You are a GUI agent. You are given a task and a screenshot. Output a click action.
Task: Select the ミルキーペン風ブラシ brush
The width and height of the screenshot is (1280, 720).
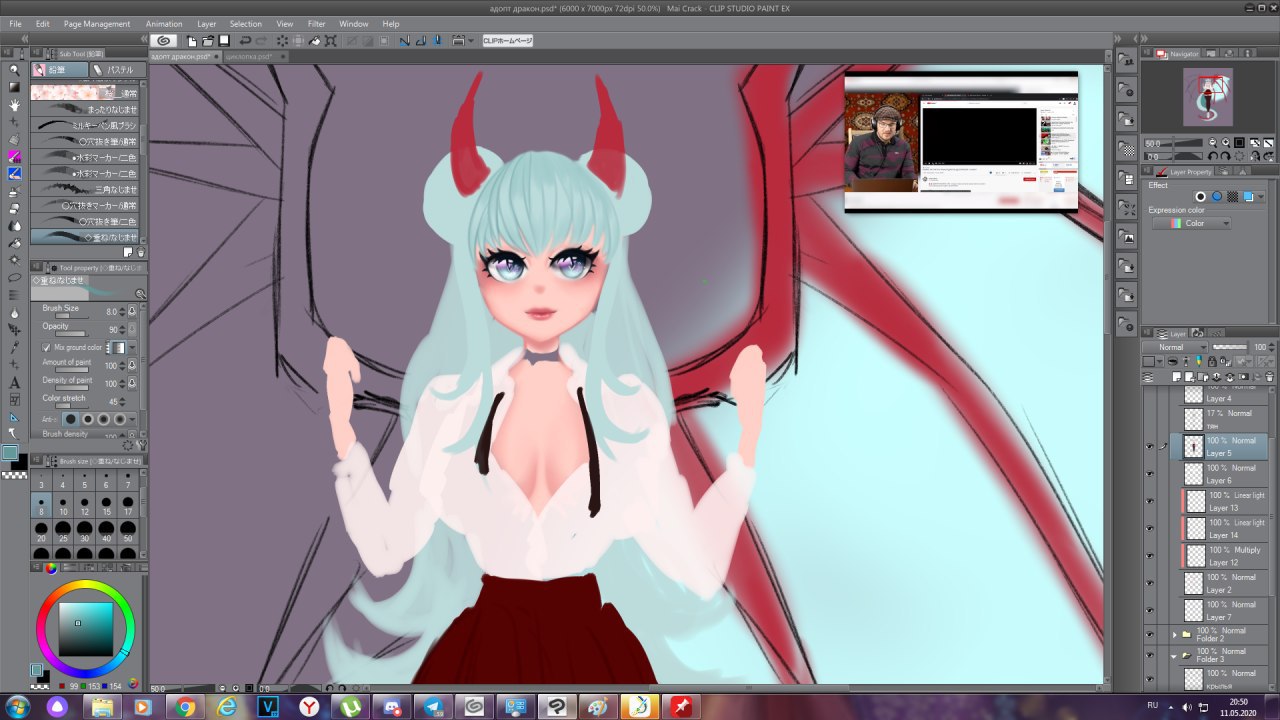point(85,125)
